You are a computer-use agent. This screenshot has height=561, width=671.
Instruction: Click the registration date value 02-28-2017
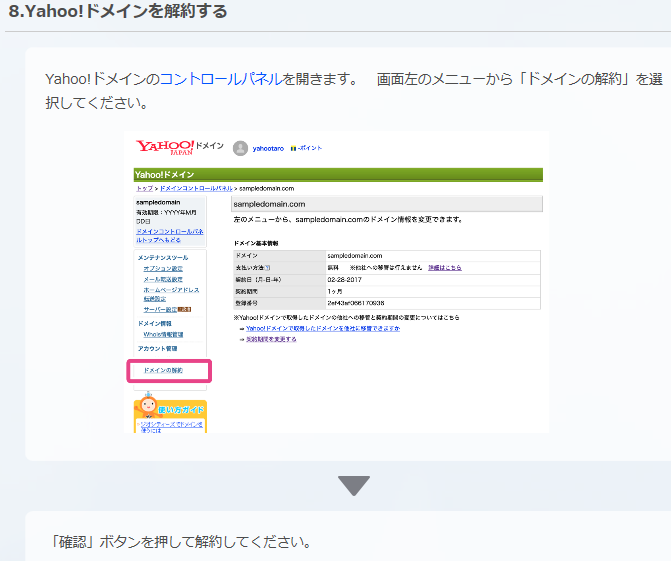[344, 280]
